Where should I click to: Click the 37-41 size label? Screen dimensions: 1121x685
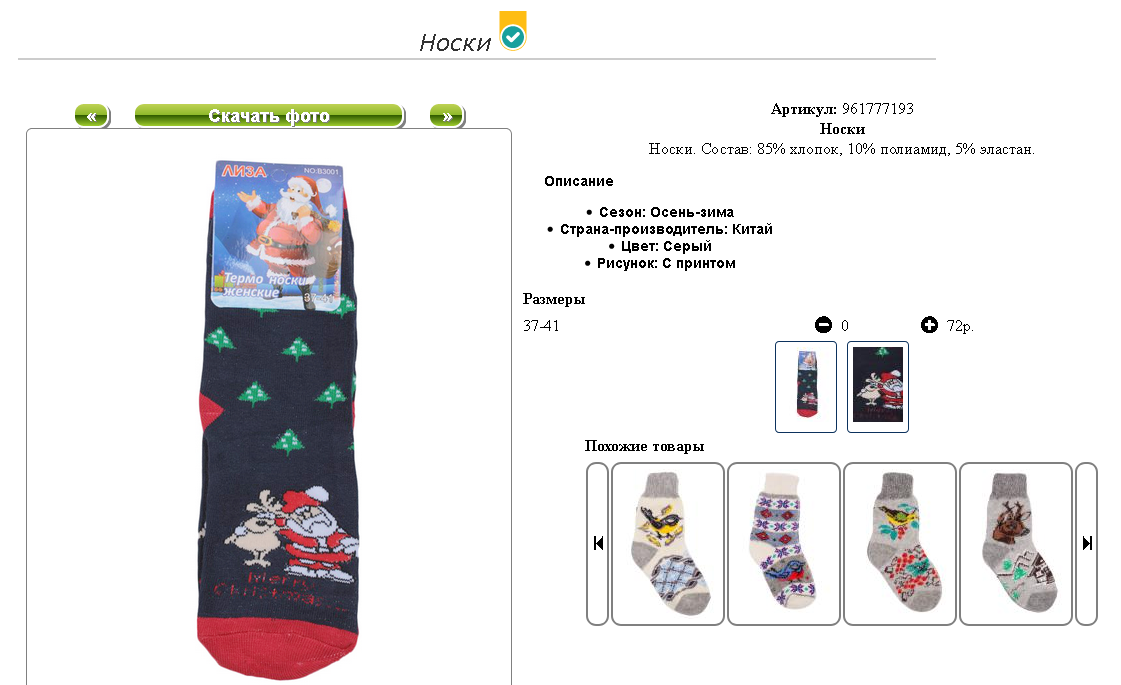[541, 326]
